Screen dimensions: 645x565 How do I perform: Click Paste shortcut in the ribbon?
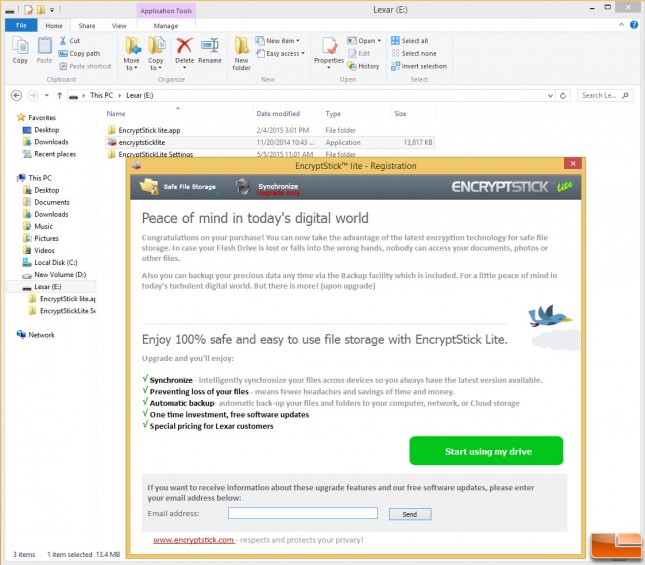pyautogui.click(x=85, y=66)
